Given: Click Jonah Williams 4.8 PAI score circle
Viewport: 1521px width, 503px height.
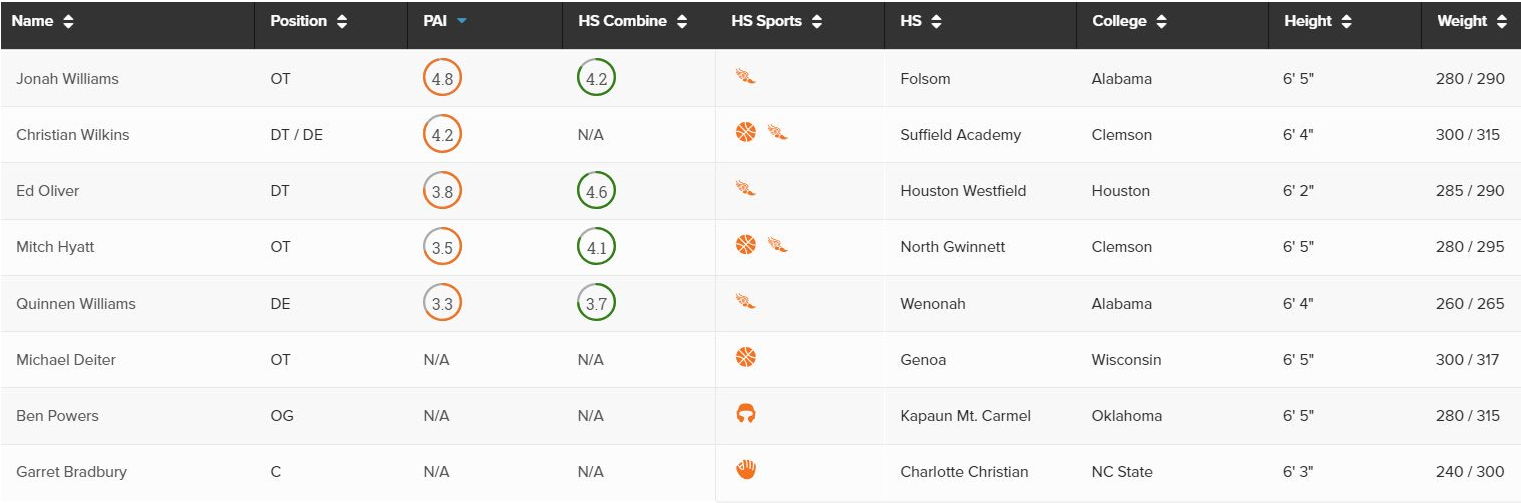Looking at the screenshot, I should tap(442, 78).
